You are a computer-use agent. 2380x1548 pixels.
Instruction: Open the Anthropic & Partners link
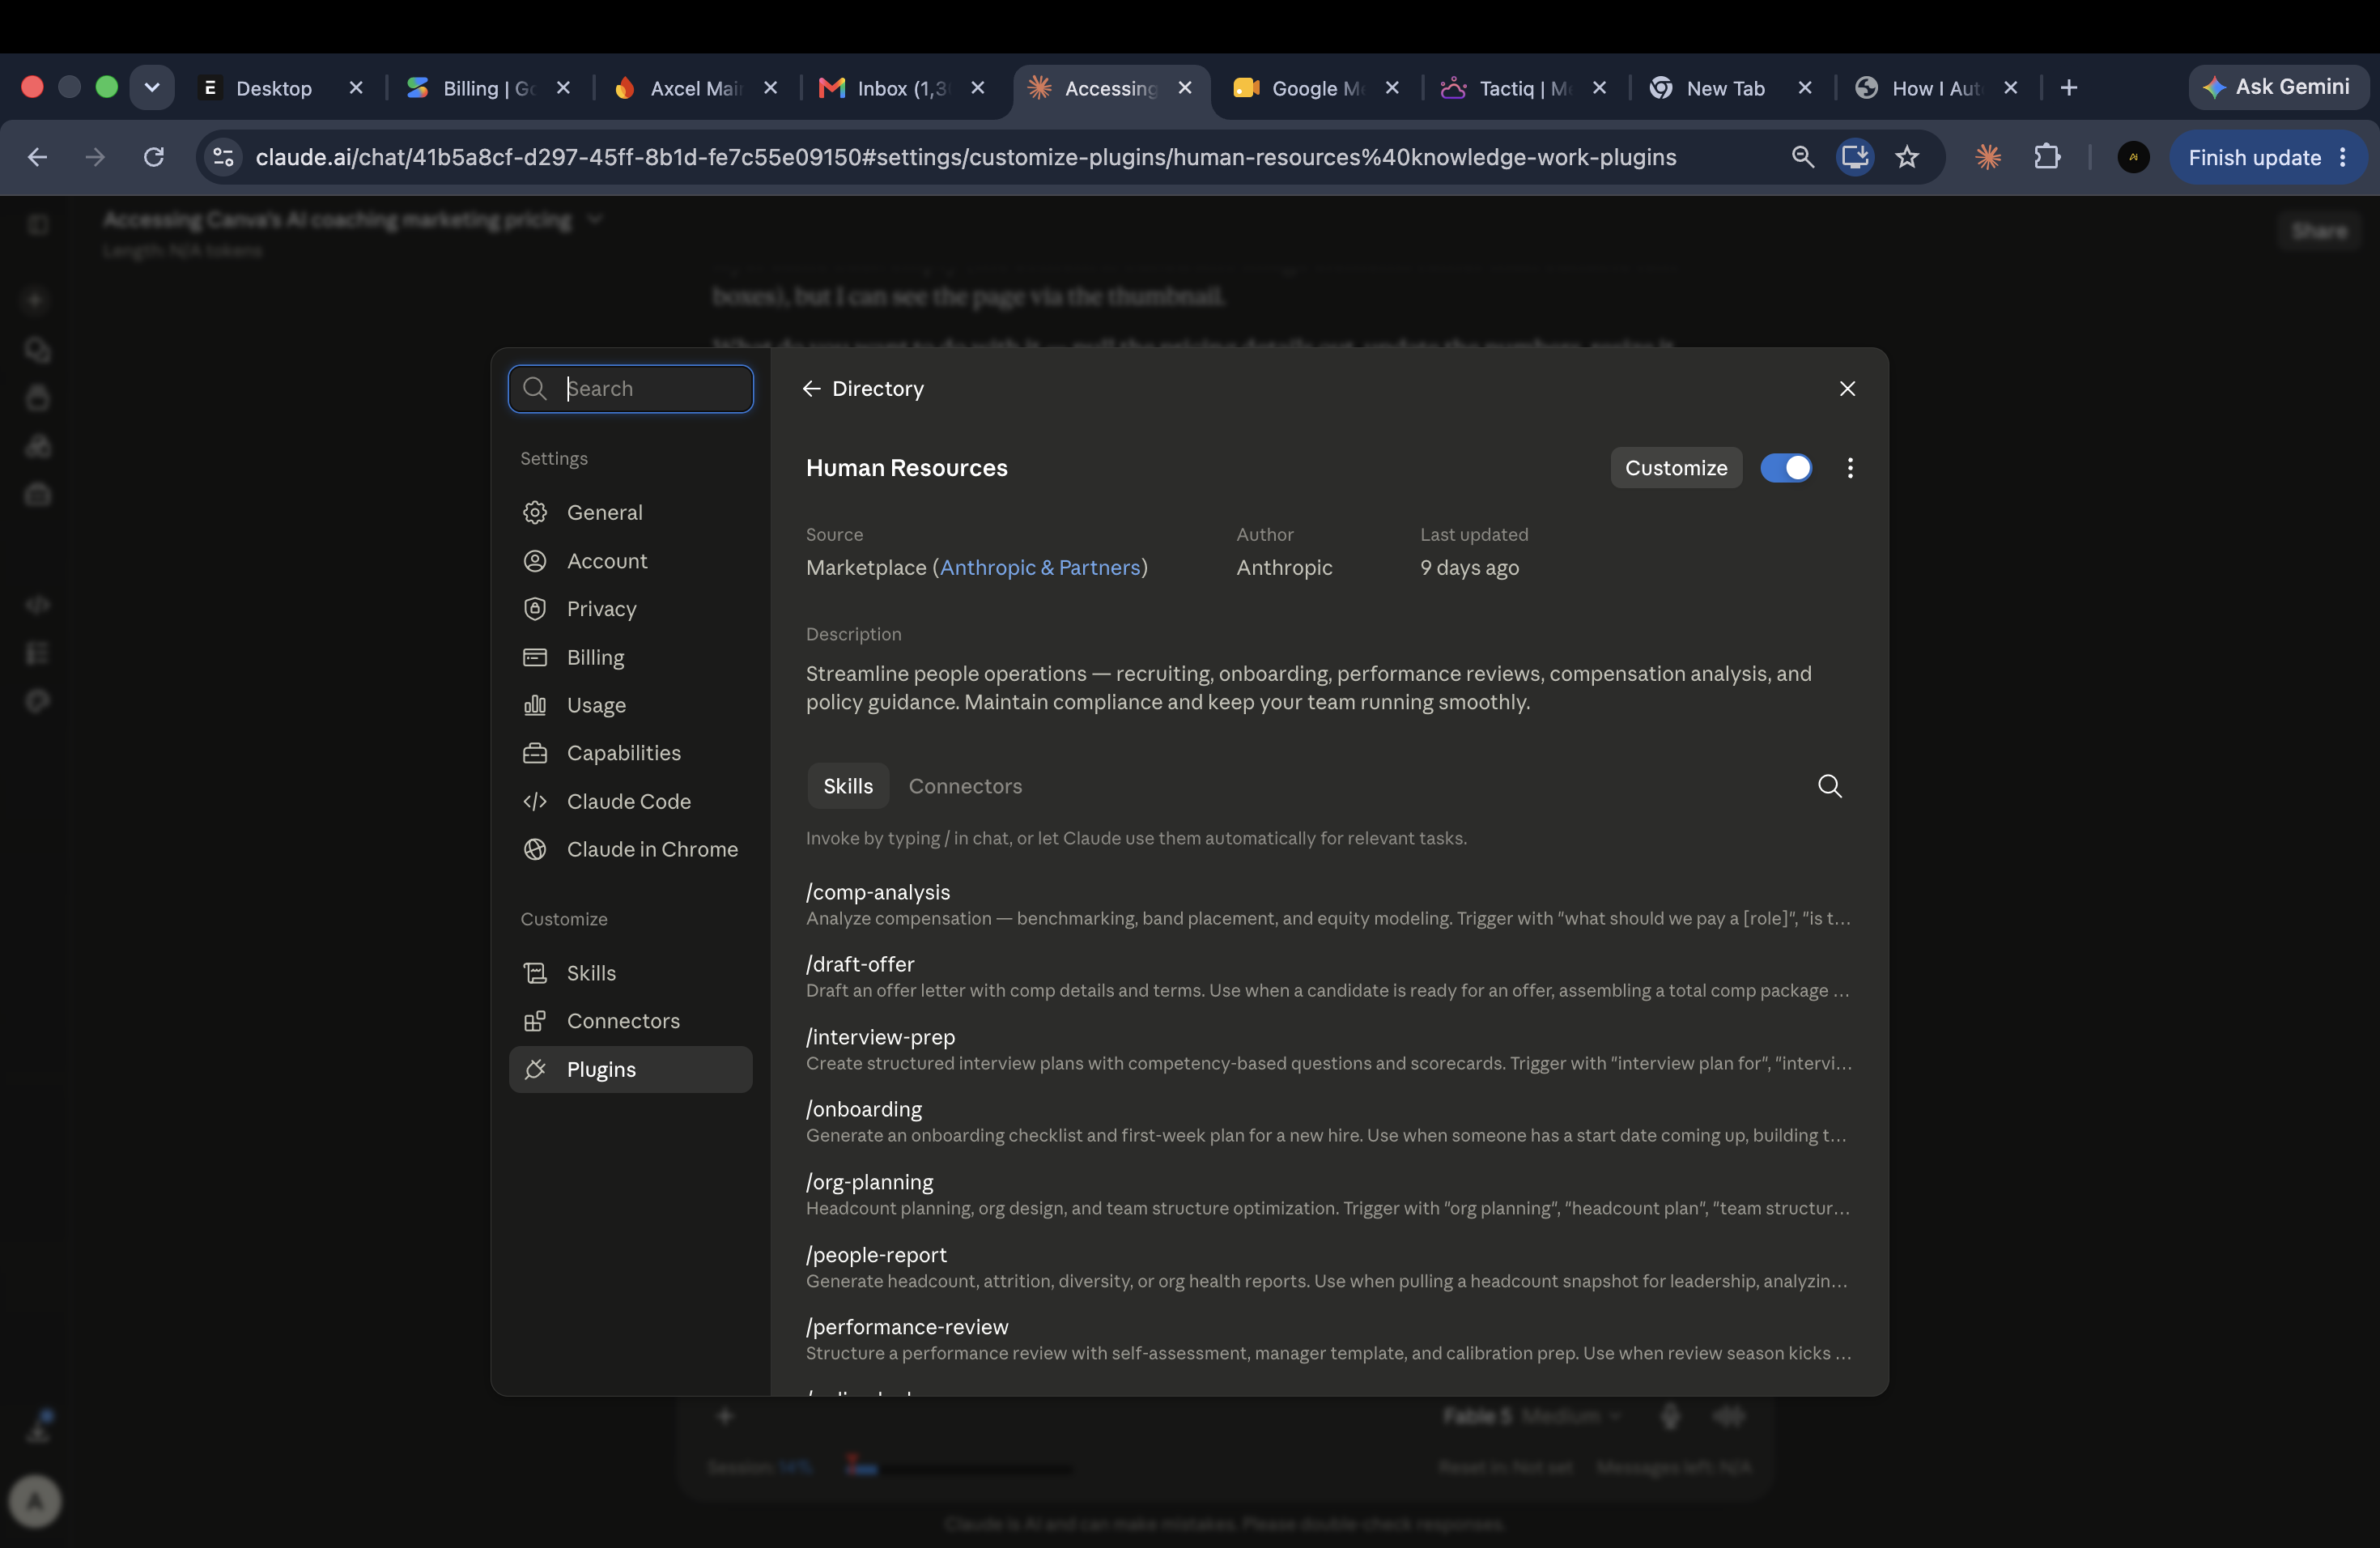coord(1040,567)
